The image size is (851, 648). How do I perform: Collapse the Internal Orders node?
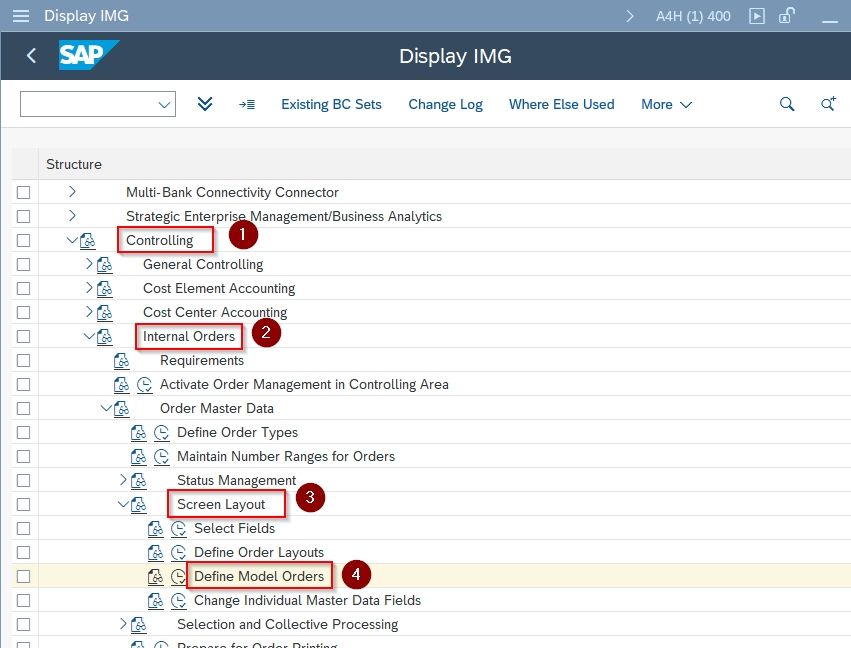point(90,336)
